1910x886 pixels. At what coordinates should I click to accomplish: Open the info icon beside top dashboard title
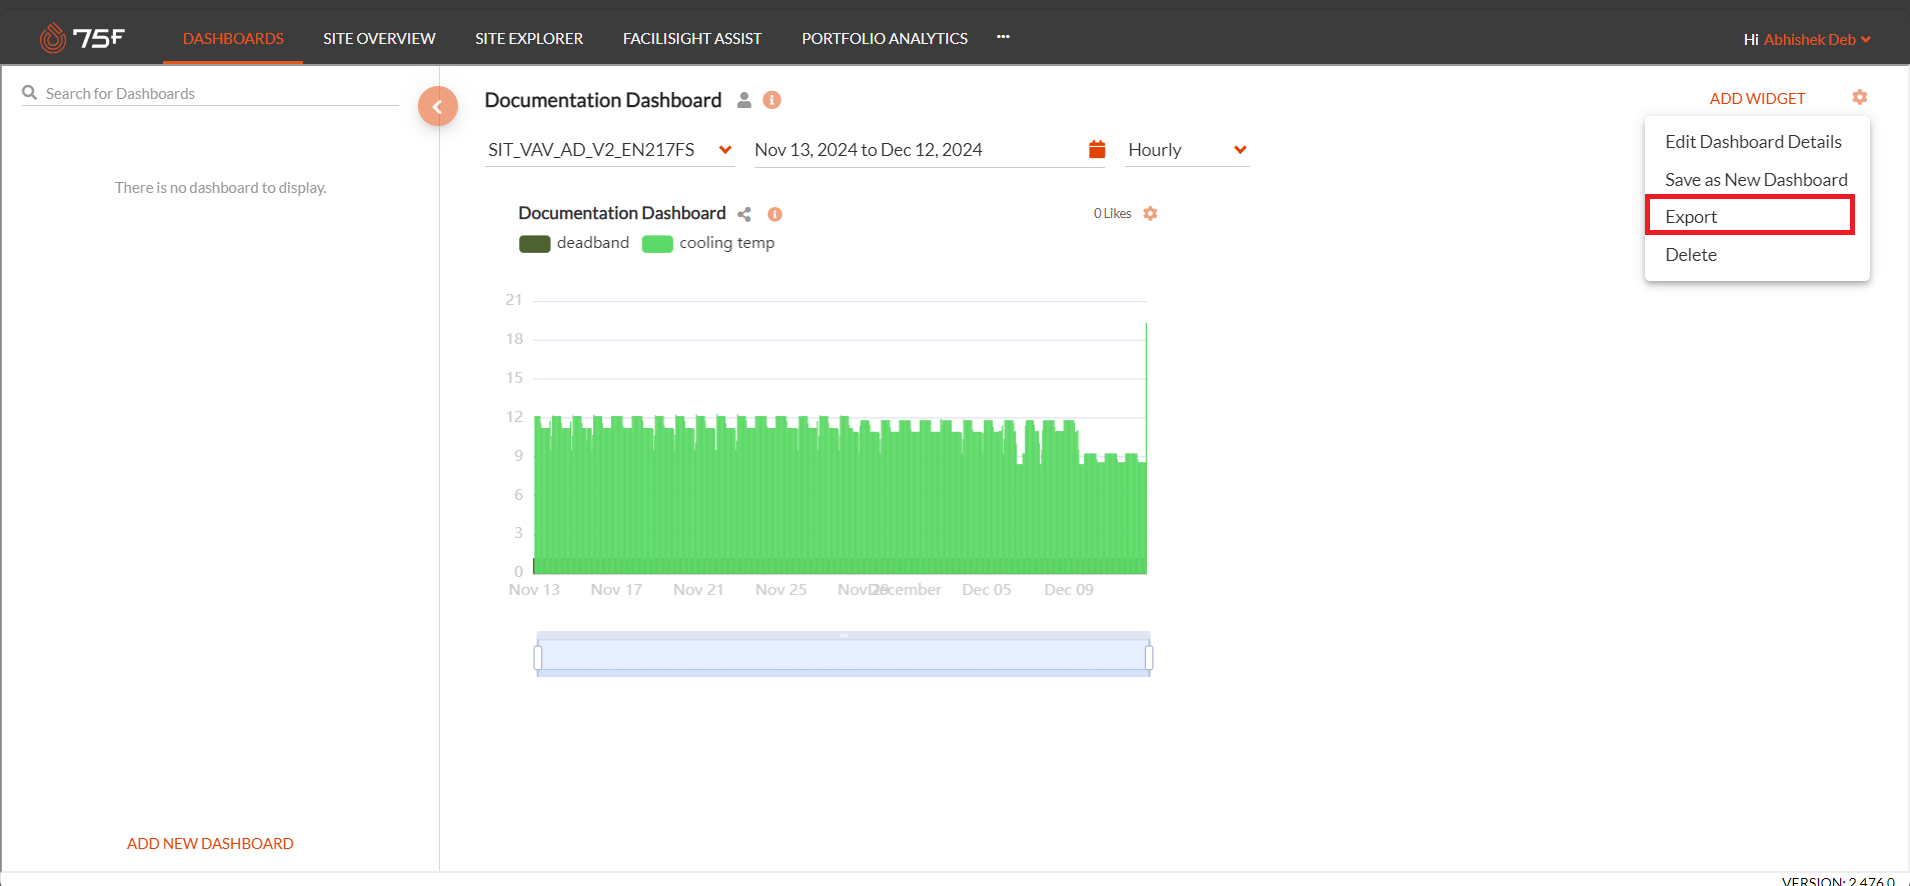click(x=772, y=100)
